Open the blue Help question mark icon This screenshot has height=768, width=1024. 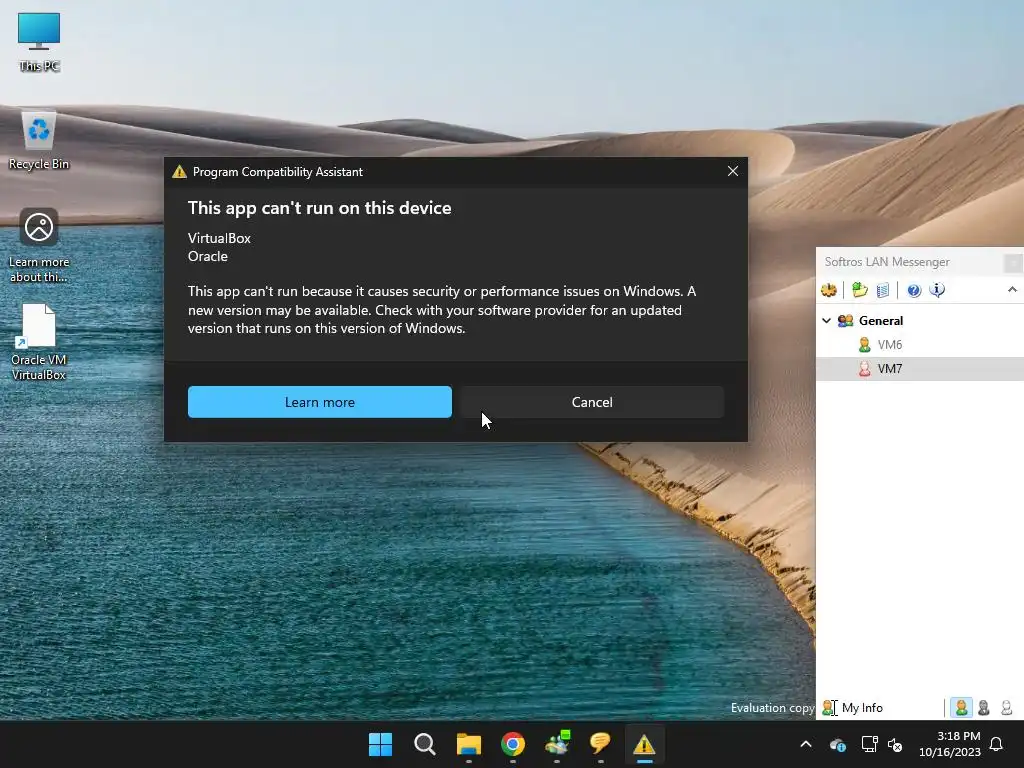tap(914, 290)
